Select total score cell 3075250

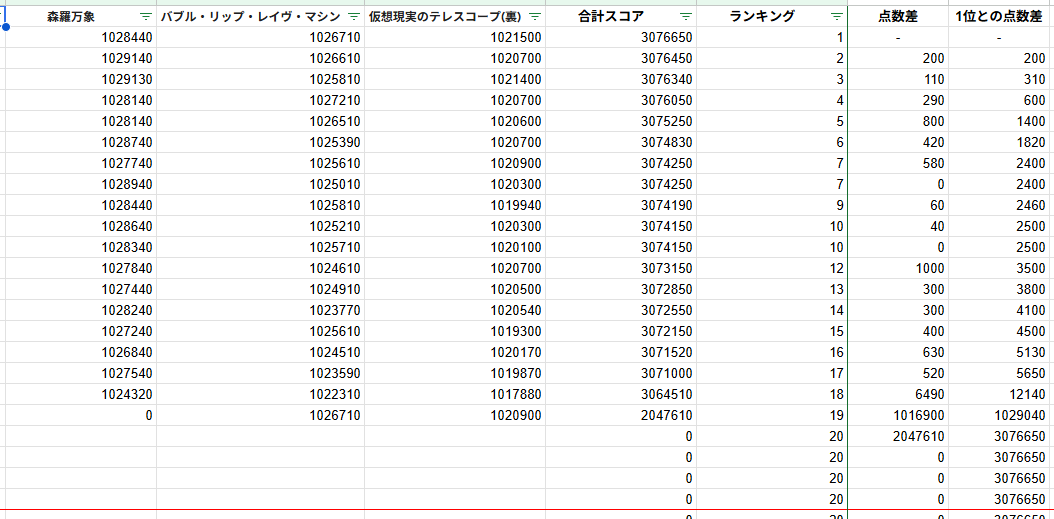click(621, 121)
